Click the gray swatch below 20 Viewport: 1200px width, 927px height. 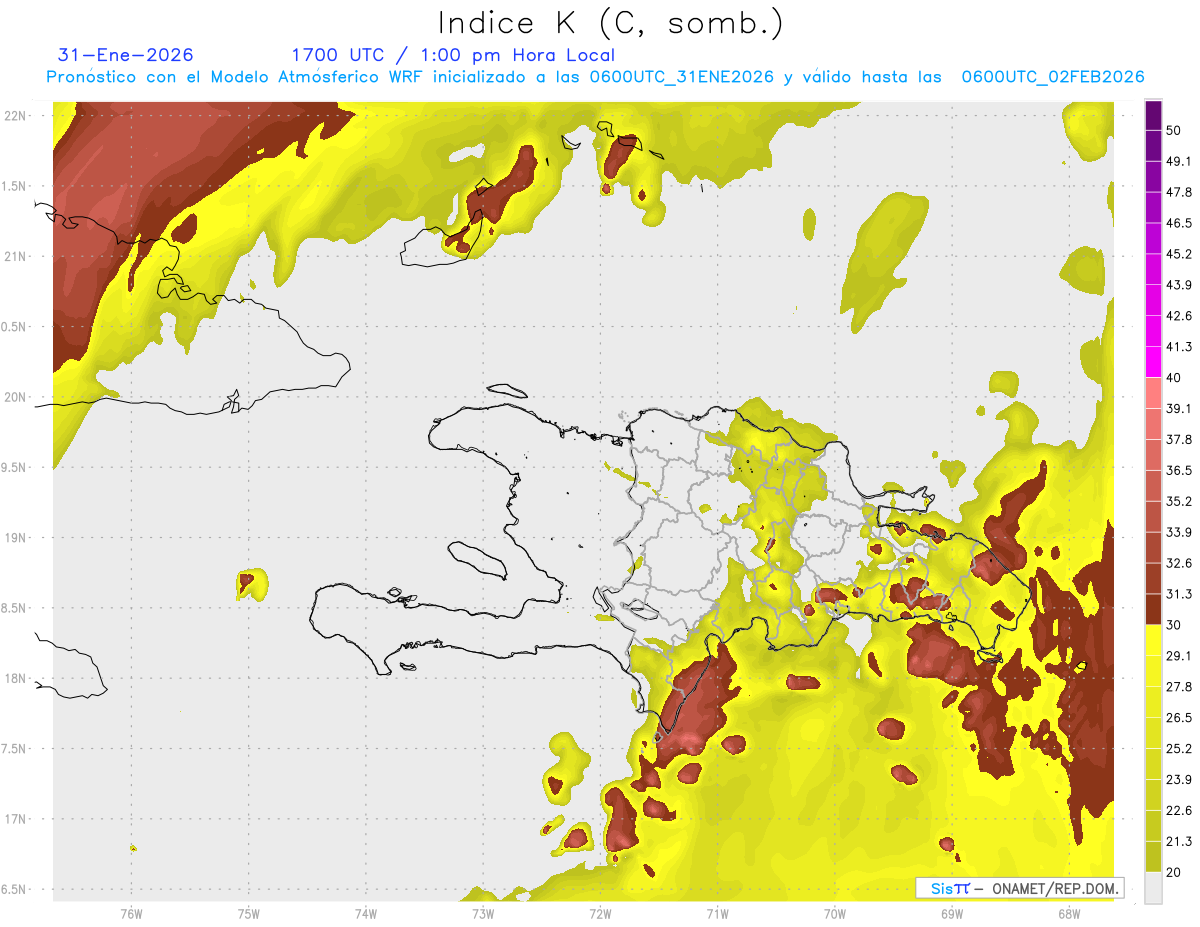[1154, 888]
